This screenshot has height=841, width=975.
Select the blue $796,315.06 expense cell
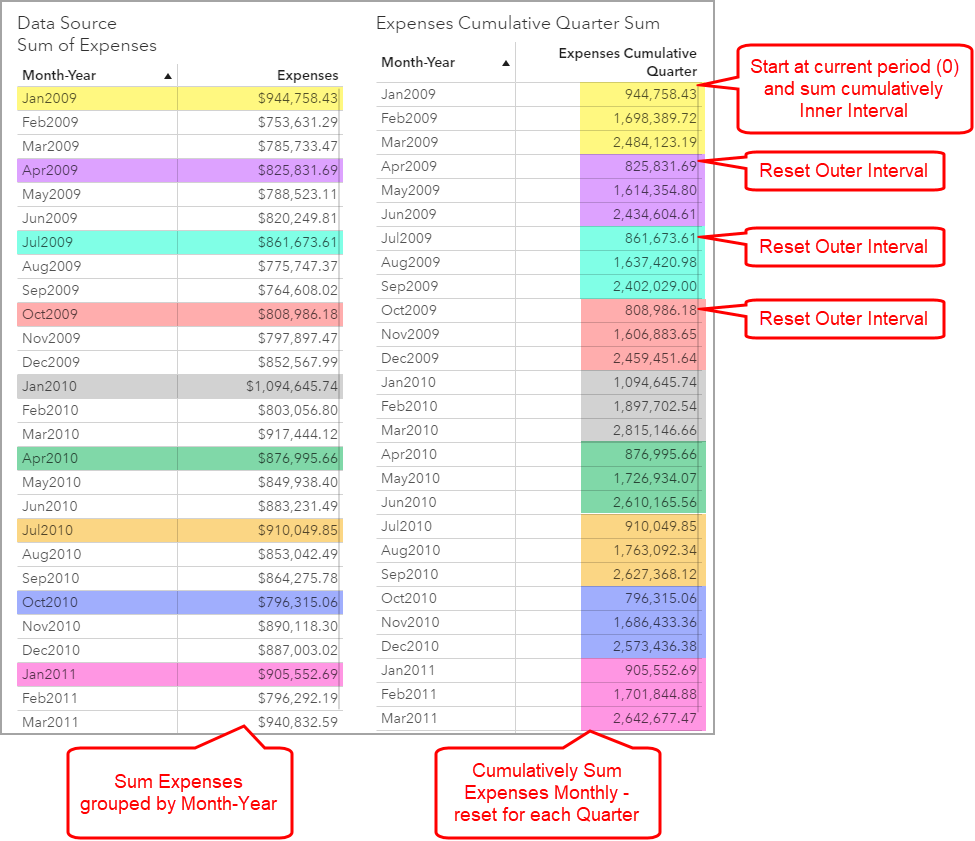point(260,603)
